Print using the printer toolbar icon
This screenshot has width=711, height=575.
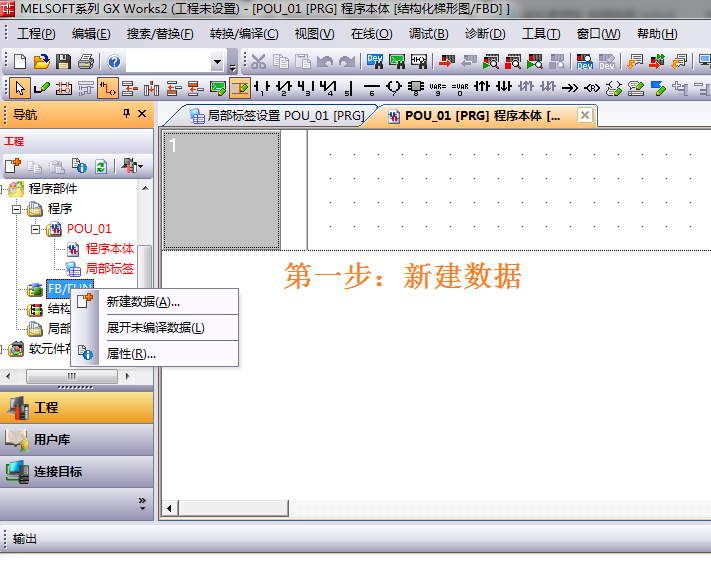click(86, 61)
